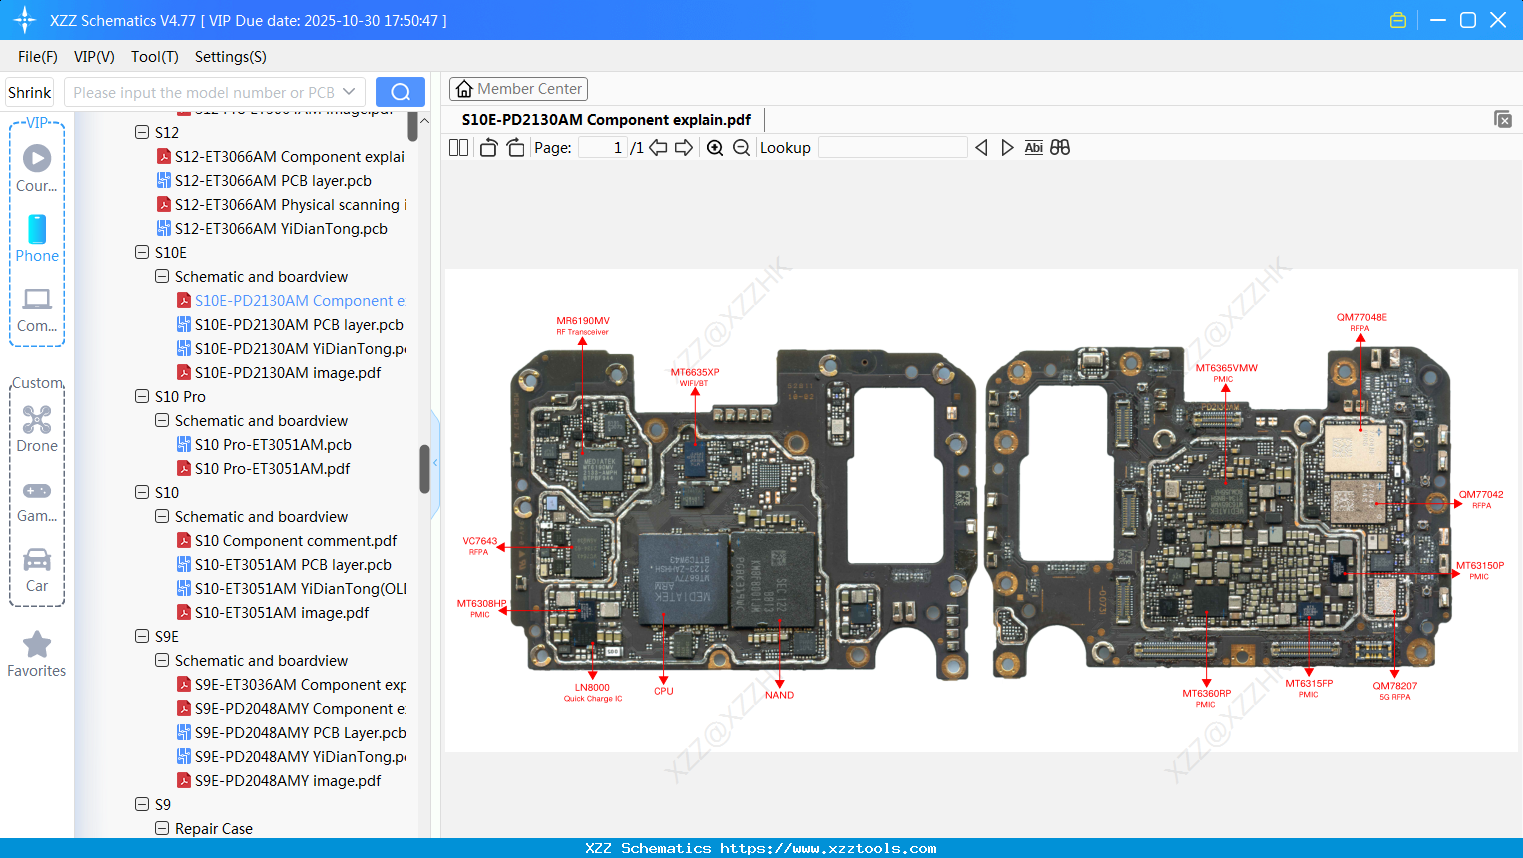Go to previous page arrow
The height and width of the screenshot is (858, 1523).
(658, 147)
